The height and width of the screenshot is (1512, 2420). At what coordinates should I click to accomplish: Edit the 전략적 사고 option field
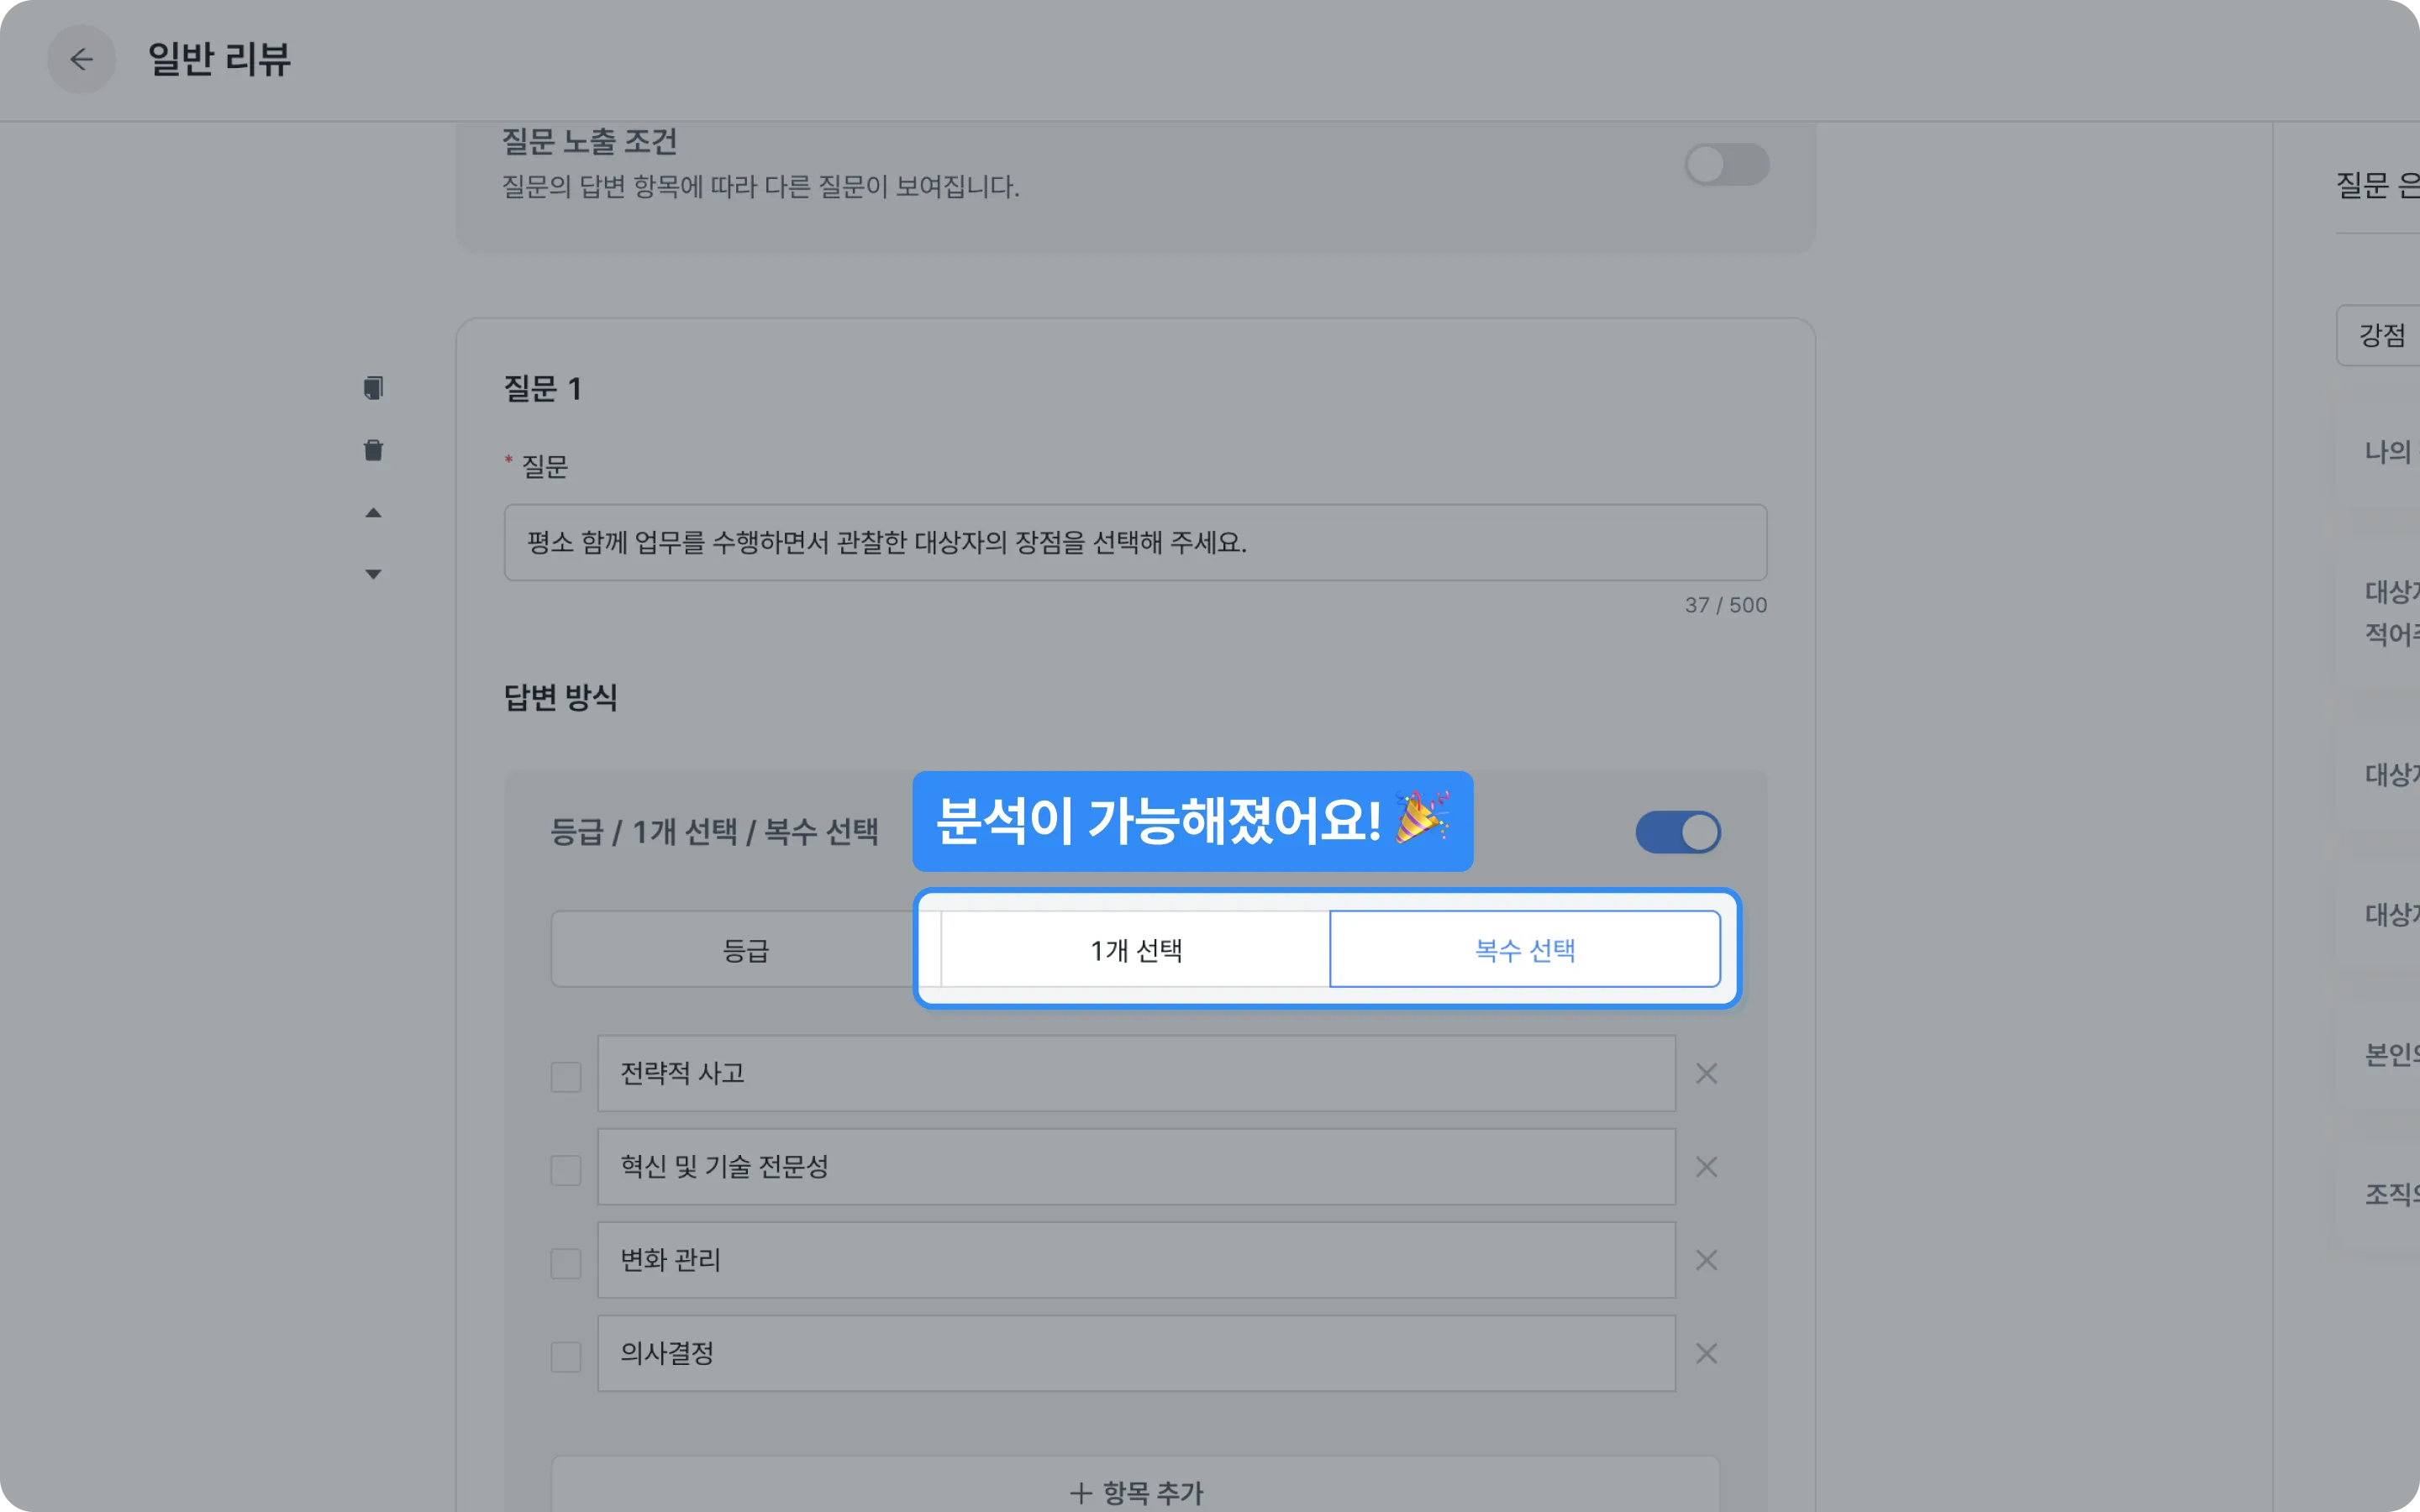coord(1136,1073)
